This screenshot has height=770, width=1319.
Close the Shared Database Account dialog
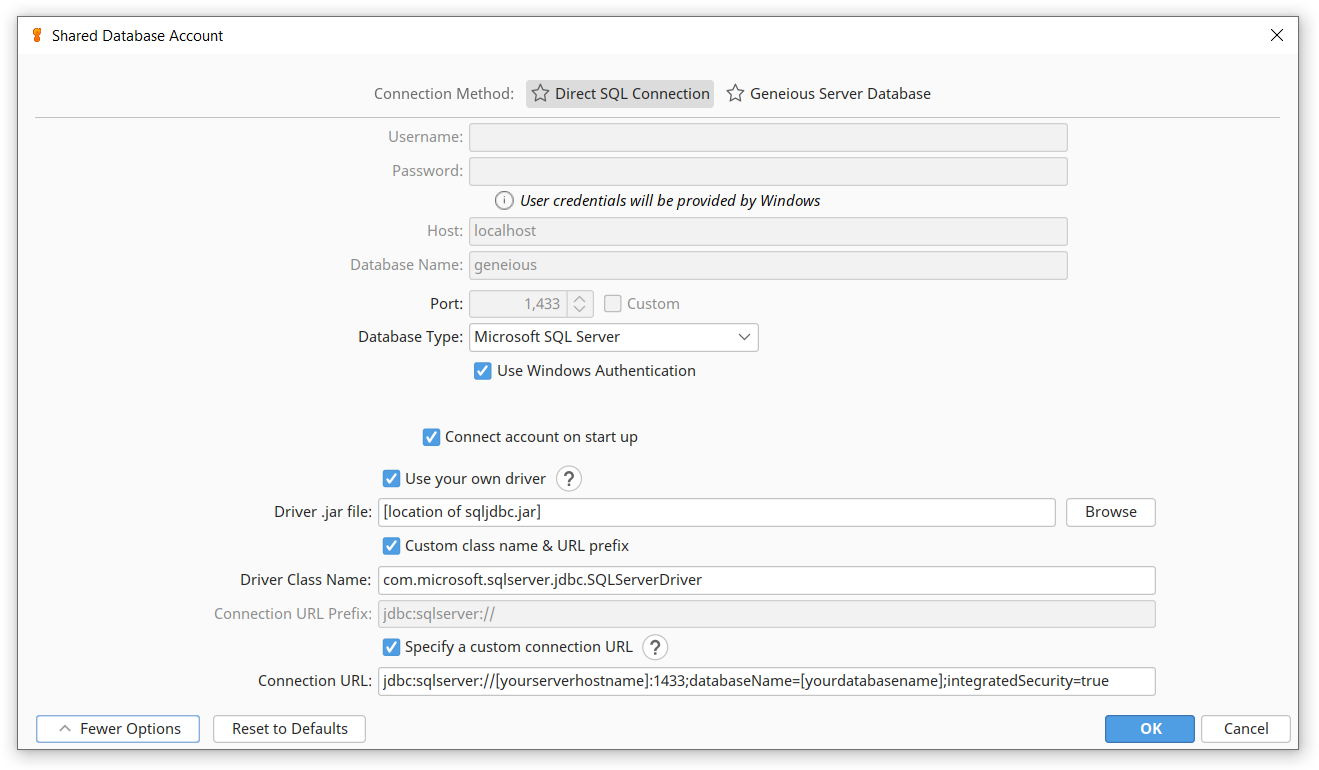(1277, 35)
